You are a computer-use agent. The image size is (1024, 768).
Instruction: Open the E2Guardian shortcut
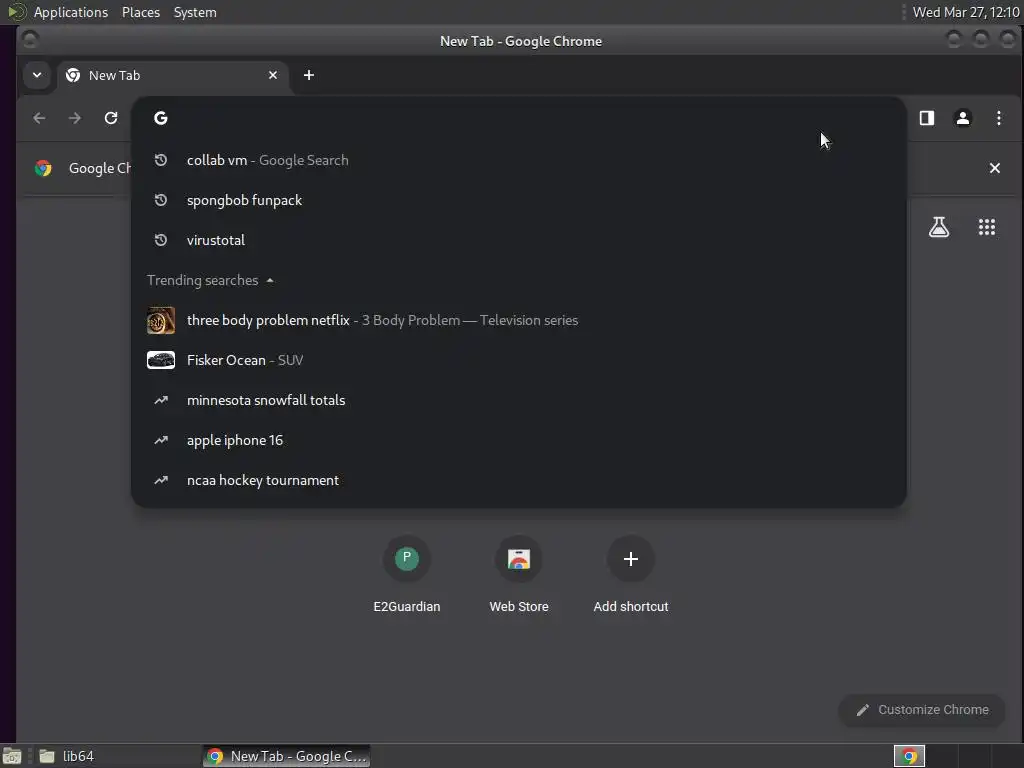(406, 575)
